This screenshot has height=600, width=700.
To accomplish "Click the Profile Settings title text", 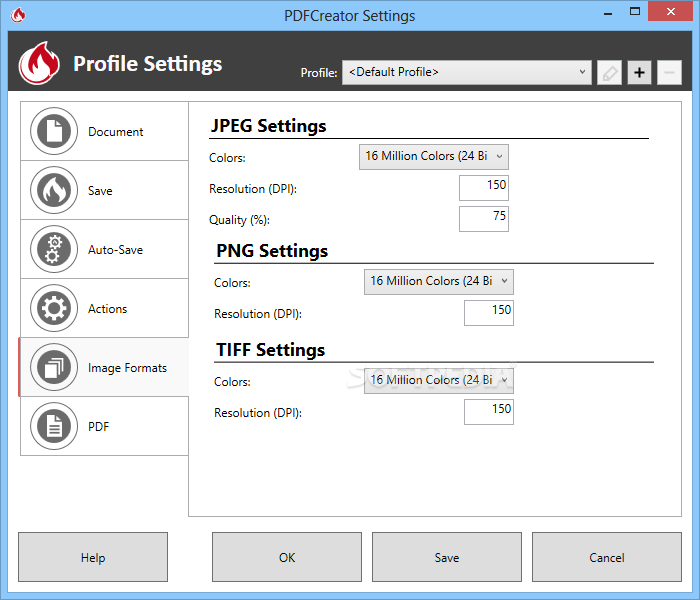I will 148,64.
